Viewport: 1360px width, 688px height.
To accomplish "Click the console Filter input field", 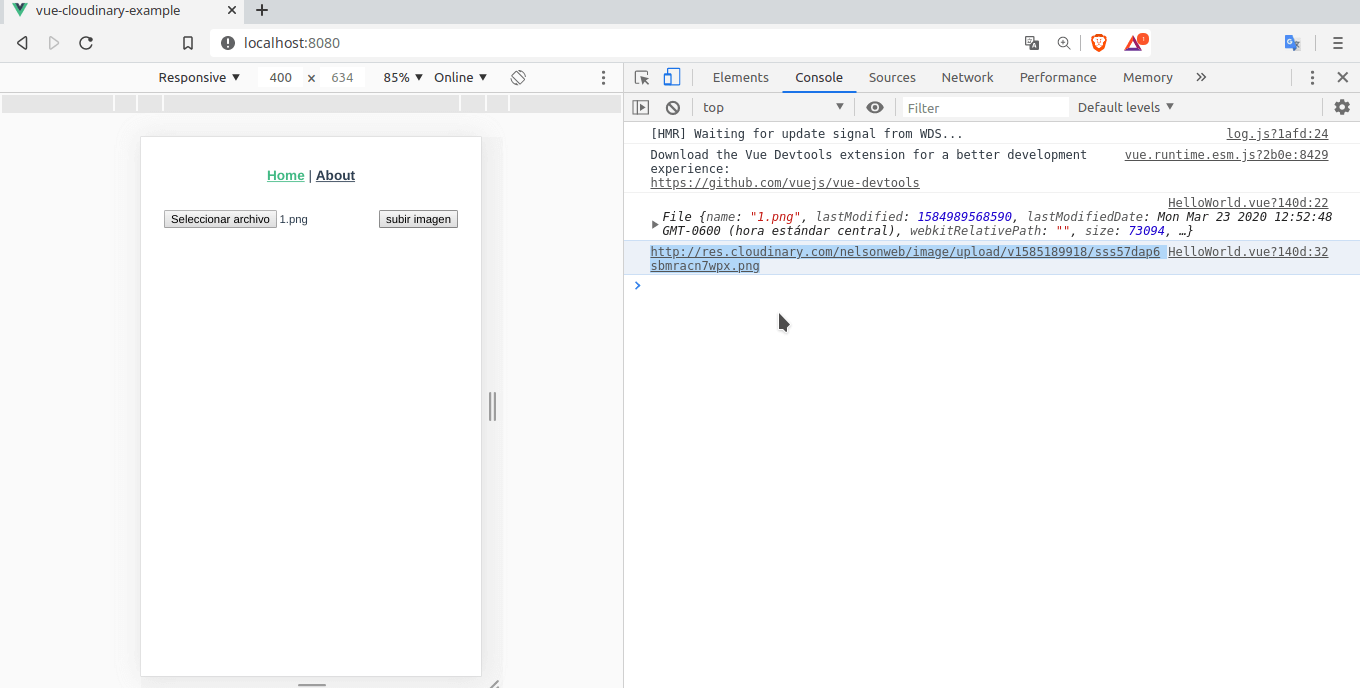I will point(985,107).
